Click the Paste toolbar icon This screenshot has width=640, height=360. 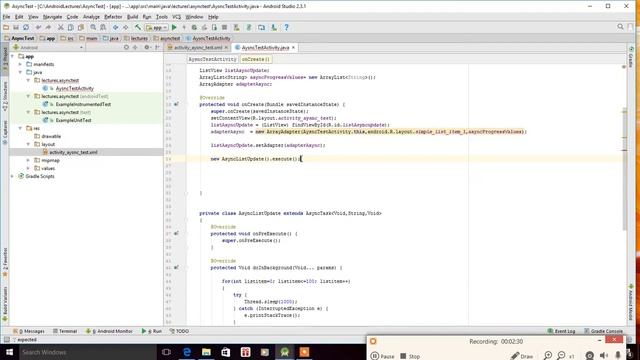click(81, 27)
